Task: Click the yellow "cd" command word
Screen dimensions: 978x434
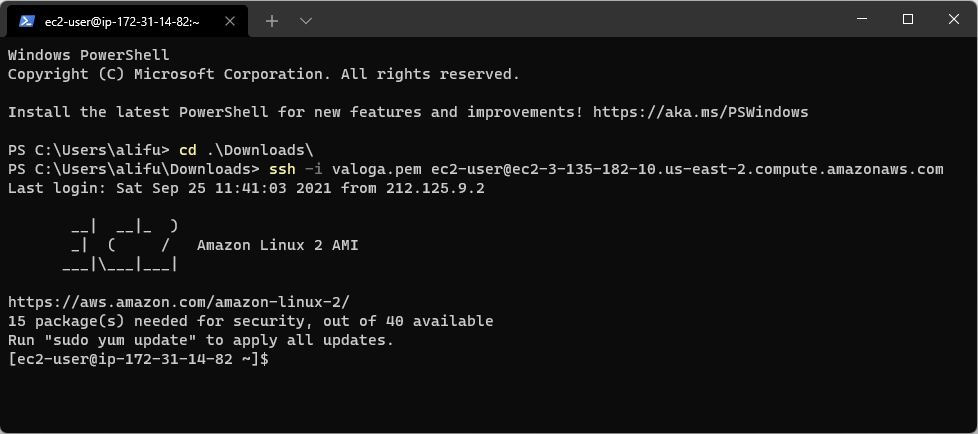Action: coord(187,150)
